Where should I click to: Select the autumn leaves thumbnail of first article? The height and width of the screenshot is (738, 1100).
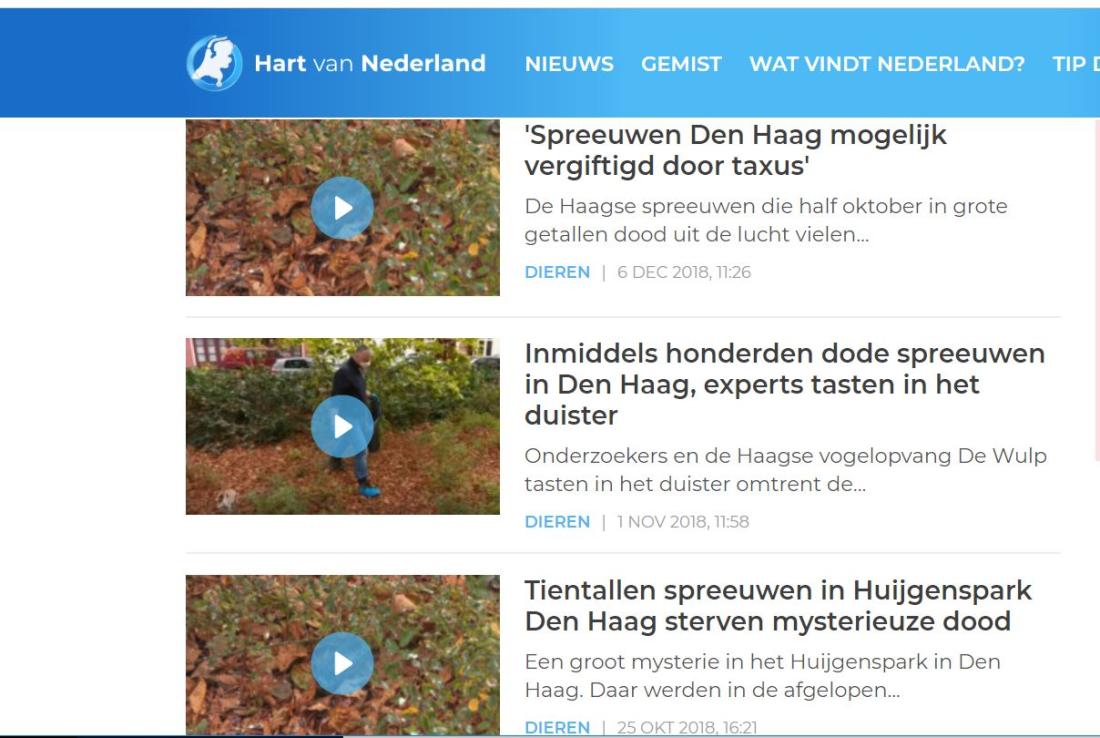click(x=342, y=208)
